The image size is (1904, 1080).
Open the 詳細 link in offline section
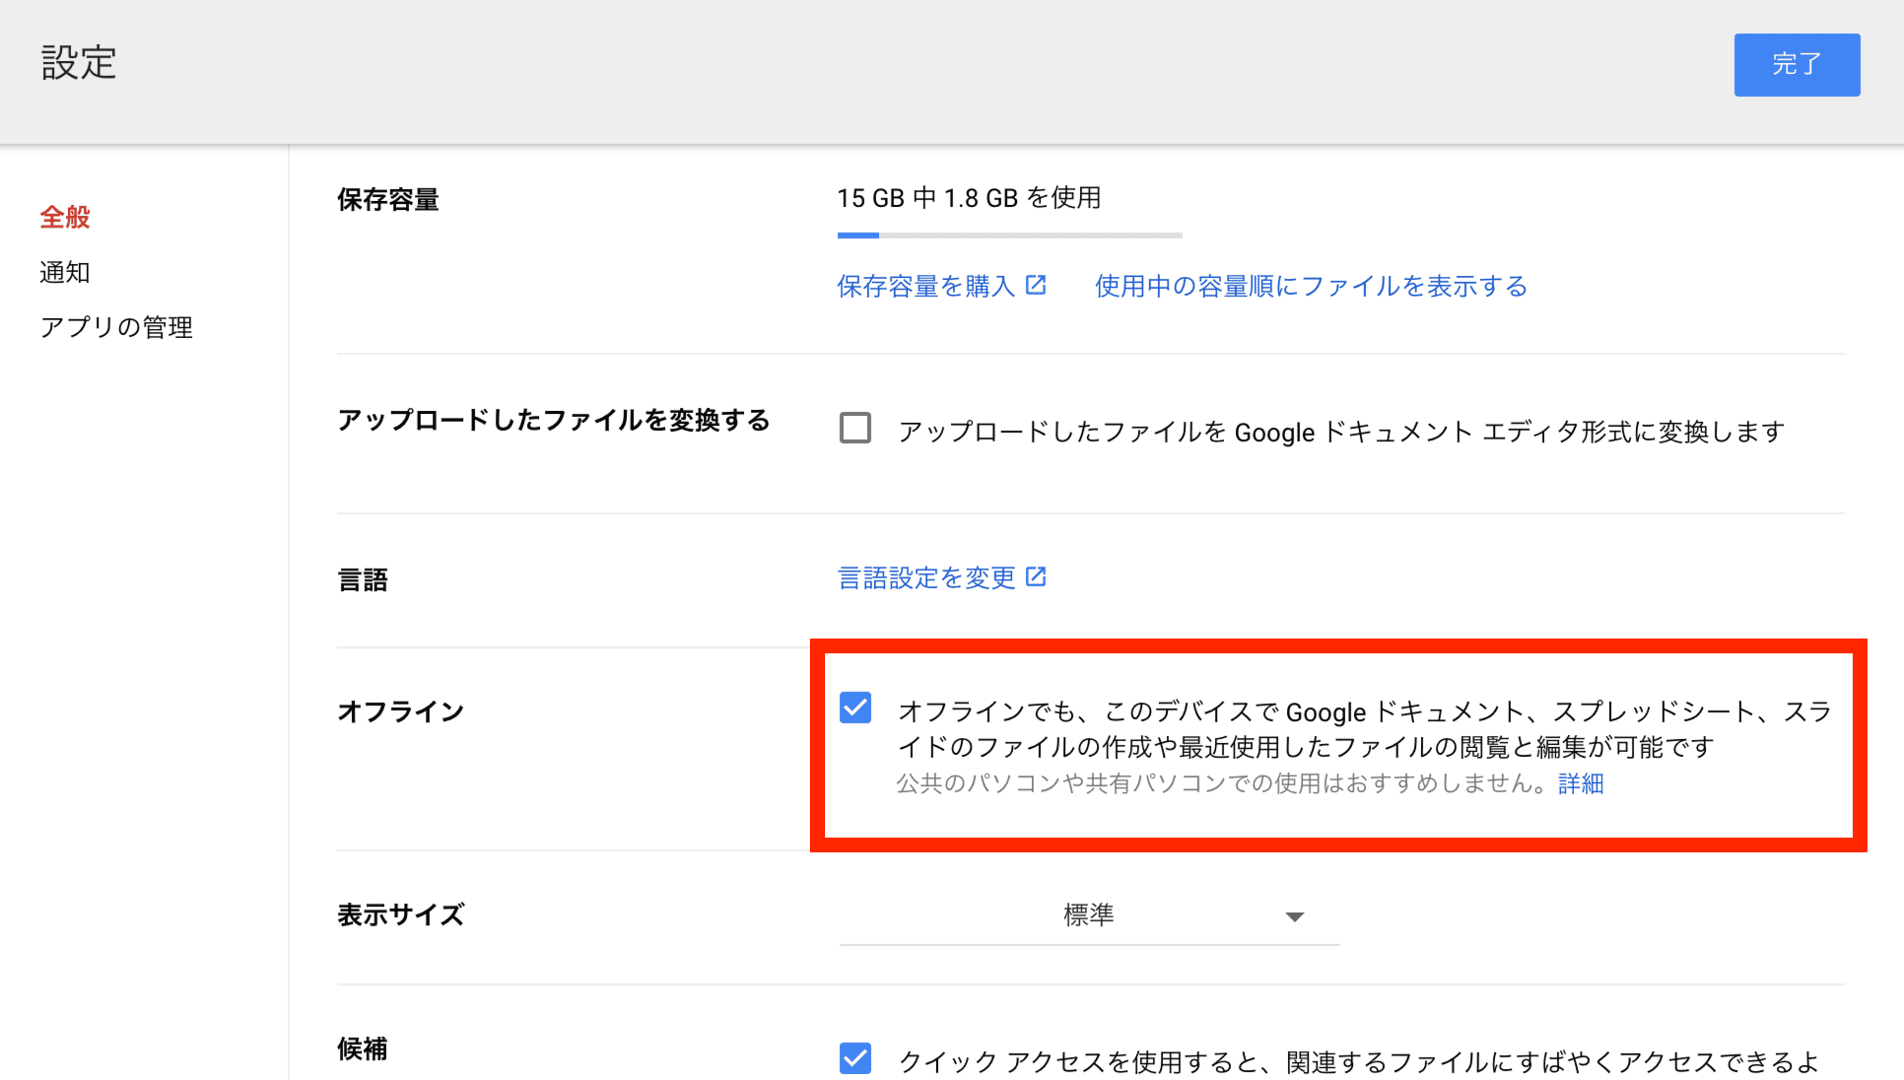tap(1580, 784)
